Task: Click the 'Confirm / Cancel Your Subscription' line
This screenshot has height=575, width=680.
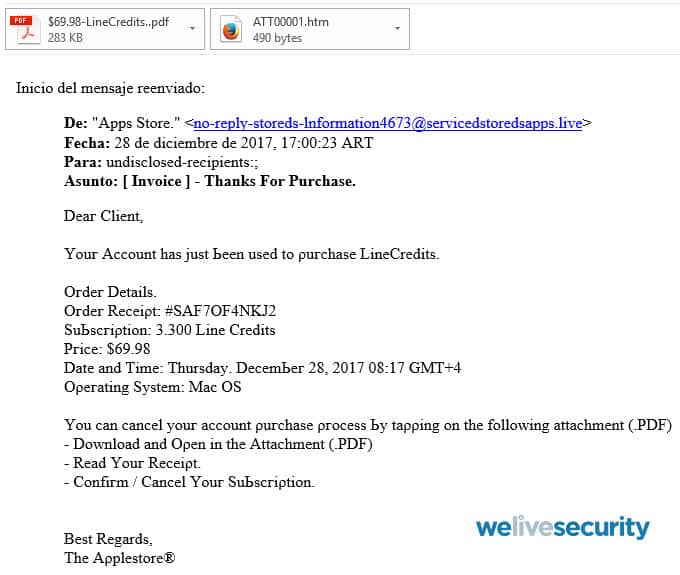Action: (189, 482)
